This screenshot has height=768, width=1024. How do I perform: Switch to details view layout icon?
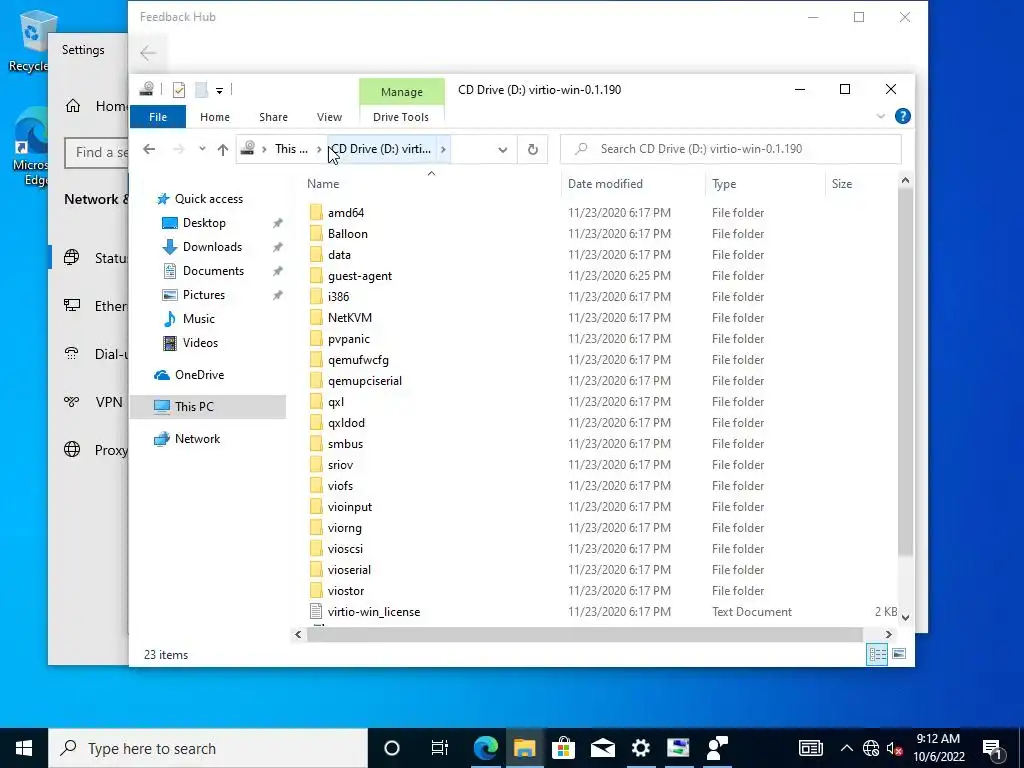877,654
